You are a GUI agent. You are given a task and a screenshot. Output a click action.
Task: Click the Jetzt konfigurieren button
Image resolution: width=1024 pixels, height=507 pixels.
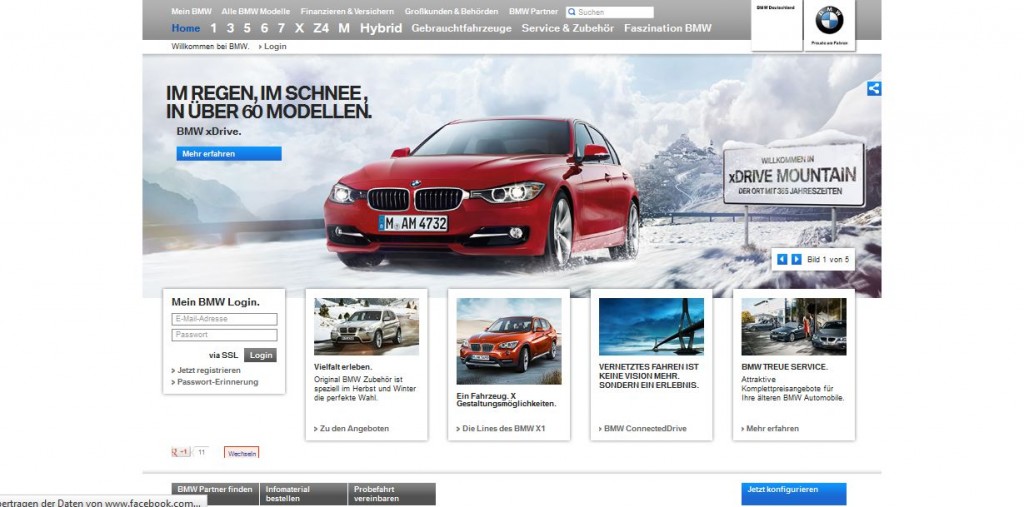[793, 491]
